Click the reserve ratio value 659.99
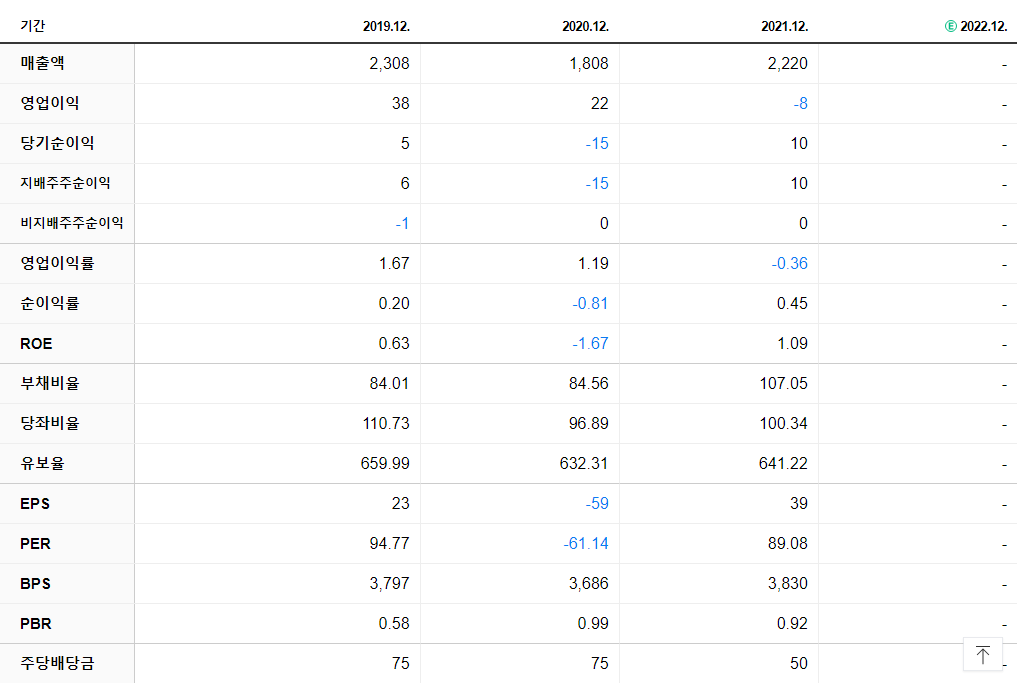Screen dimensions: 1017x683 385,464
